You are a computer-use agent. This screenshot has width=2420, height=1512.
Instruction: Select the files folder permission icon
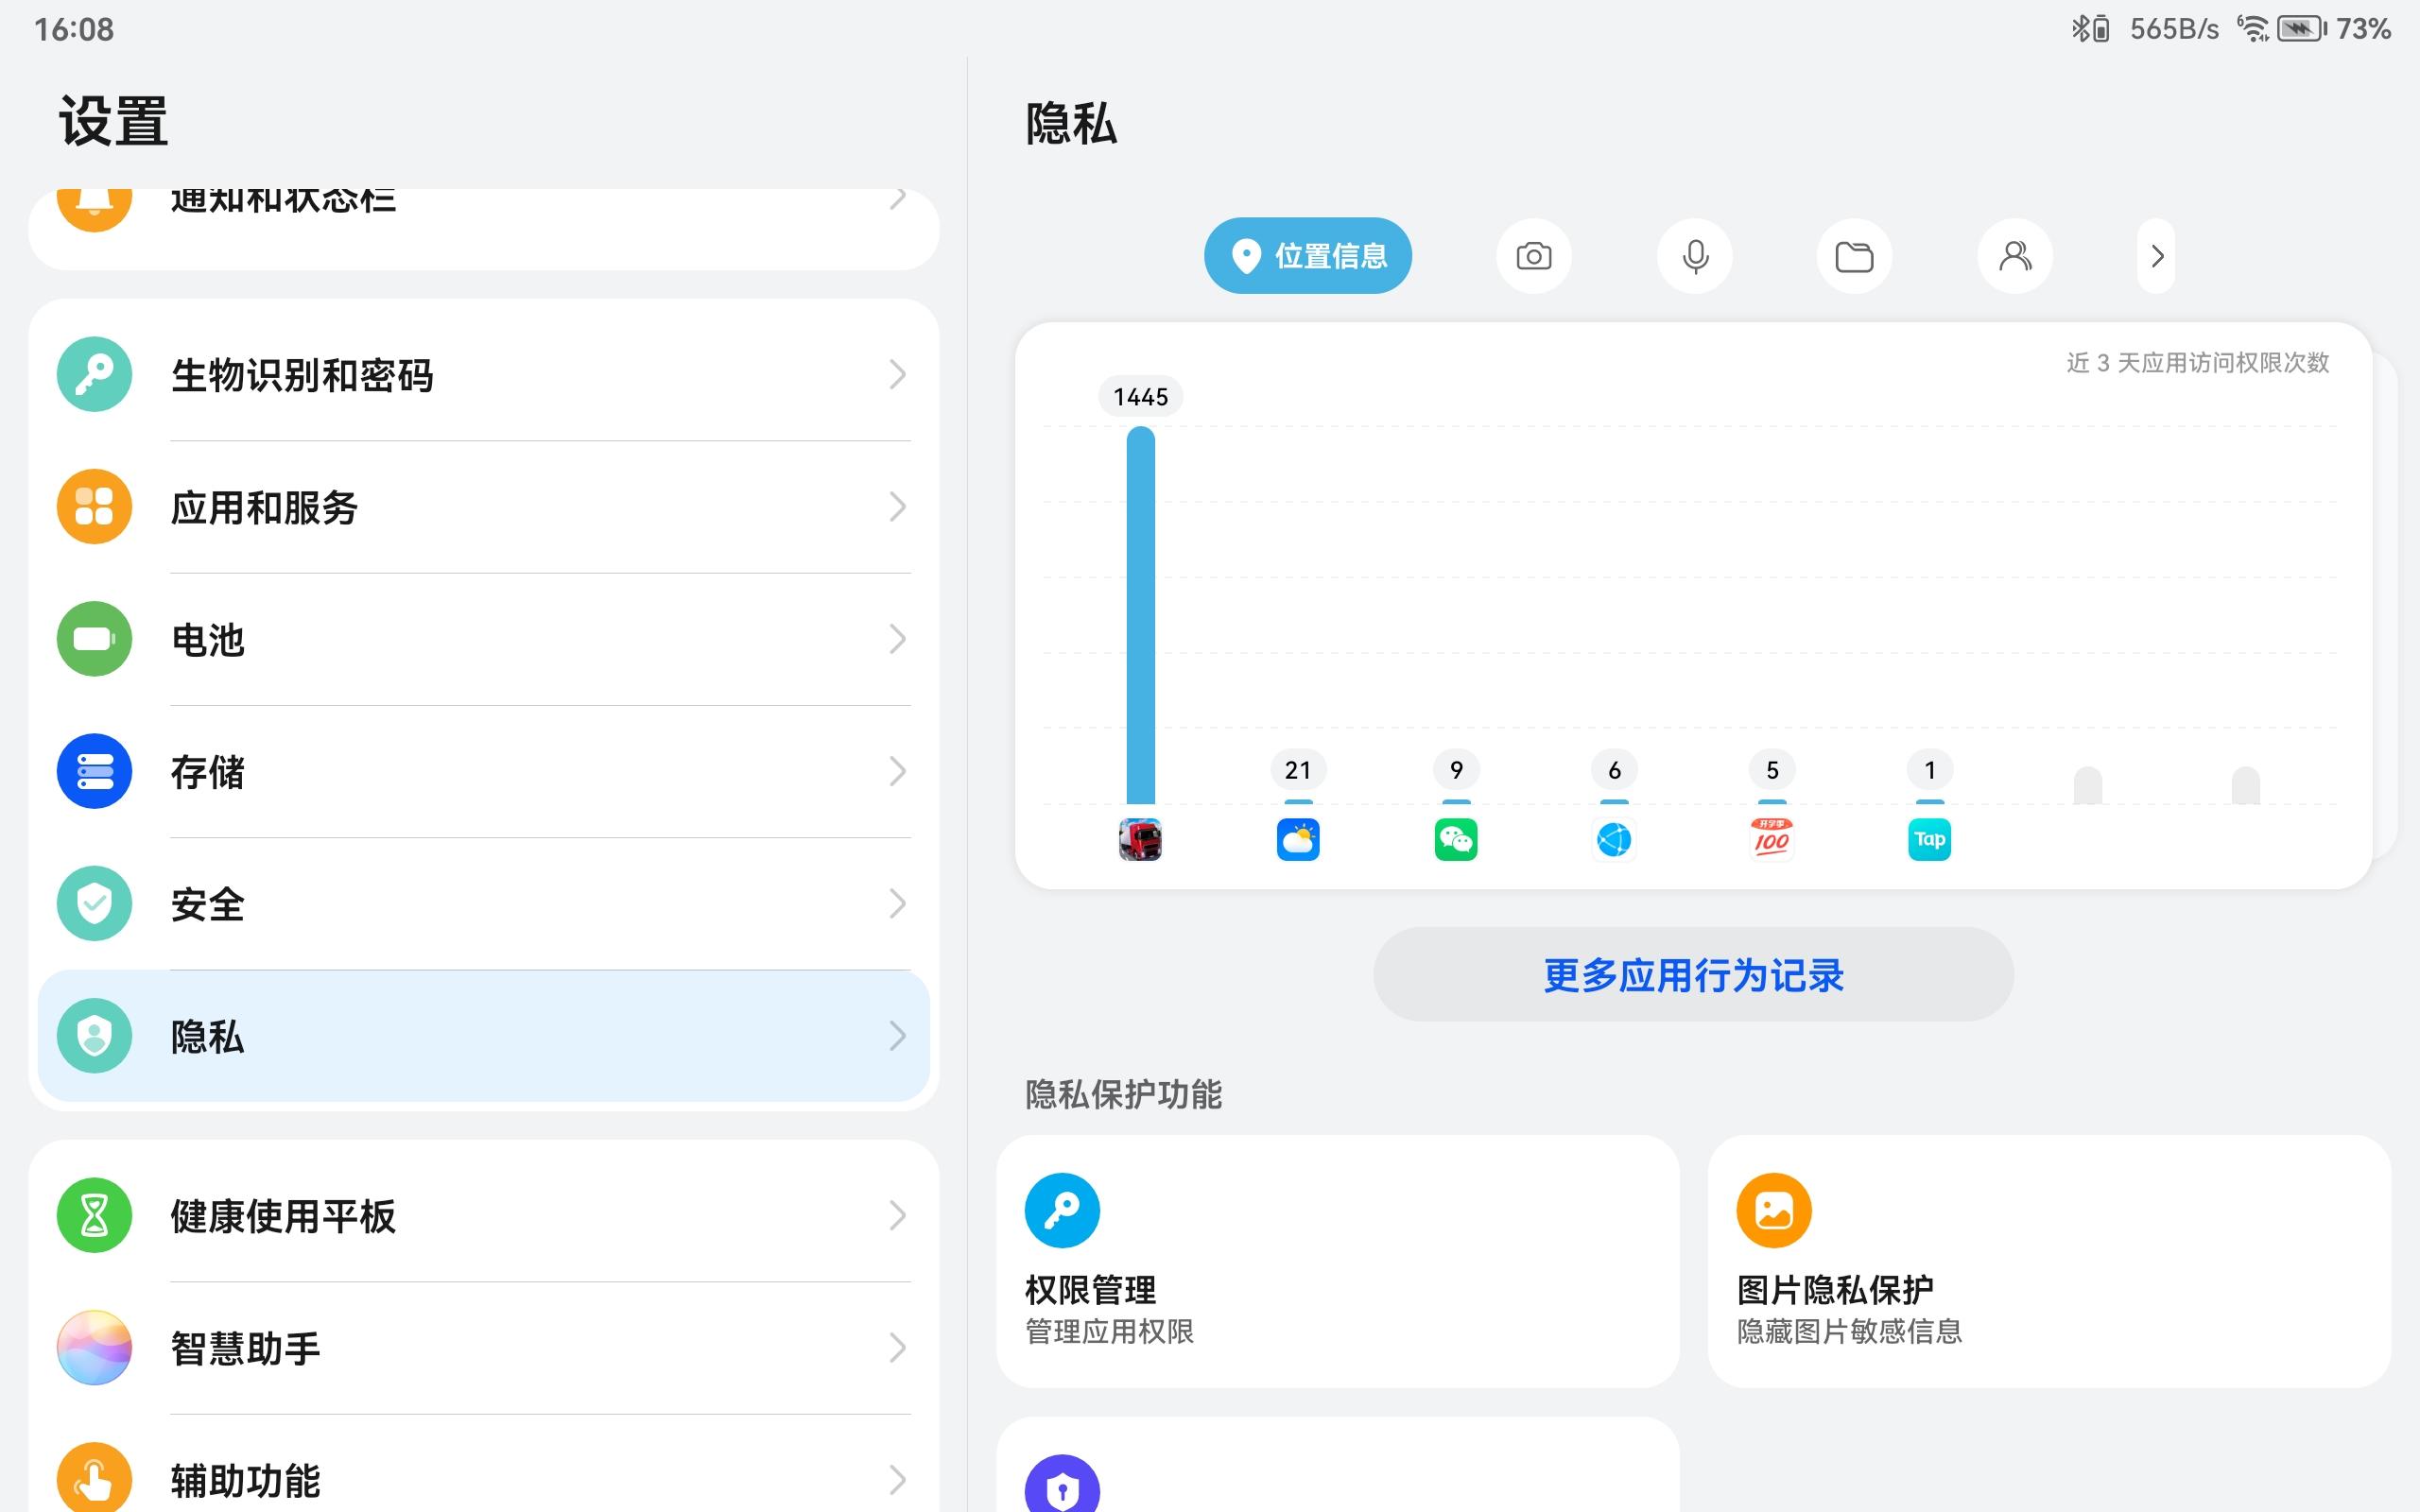[x=1854, y=256]
